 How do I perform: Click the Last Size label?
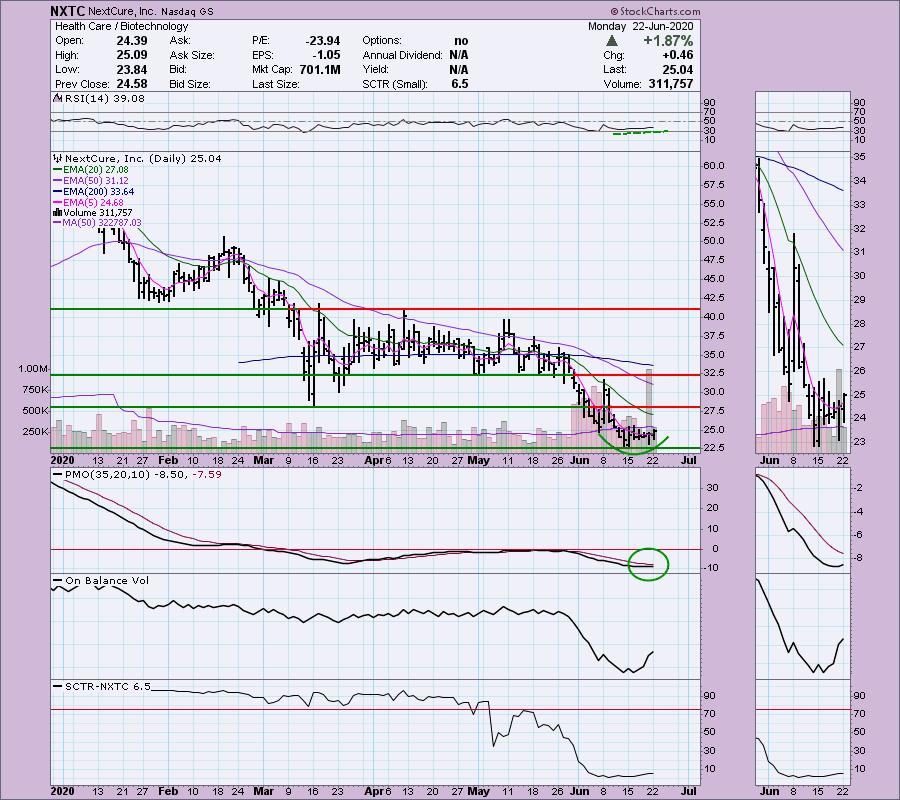tap(276, 84)
